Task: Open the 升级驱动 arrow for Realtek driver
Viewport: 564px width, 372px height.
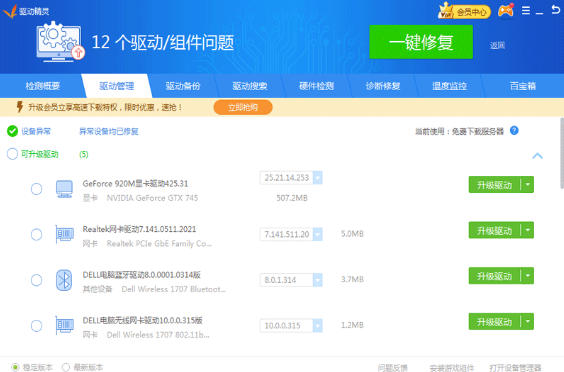Action: pyautogui.click(x=528, y=230)
